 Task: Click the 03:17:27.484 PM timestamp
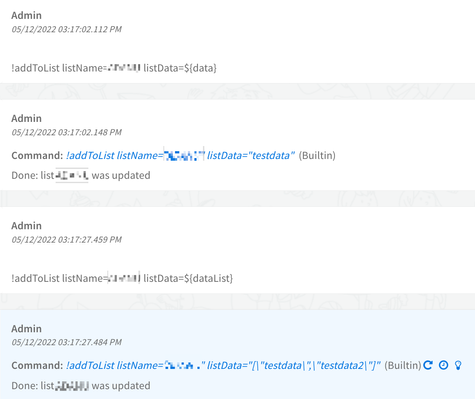click(67, 342)
